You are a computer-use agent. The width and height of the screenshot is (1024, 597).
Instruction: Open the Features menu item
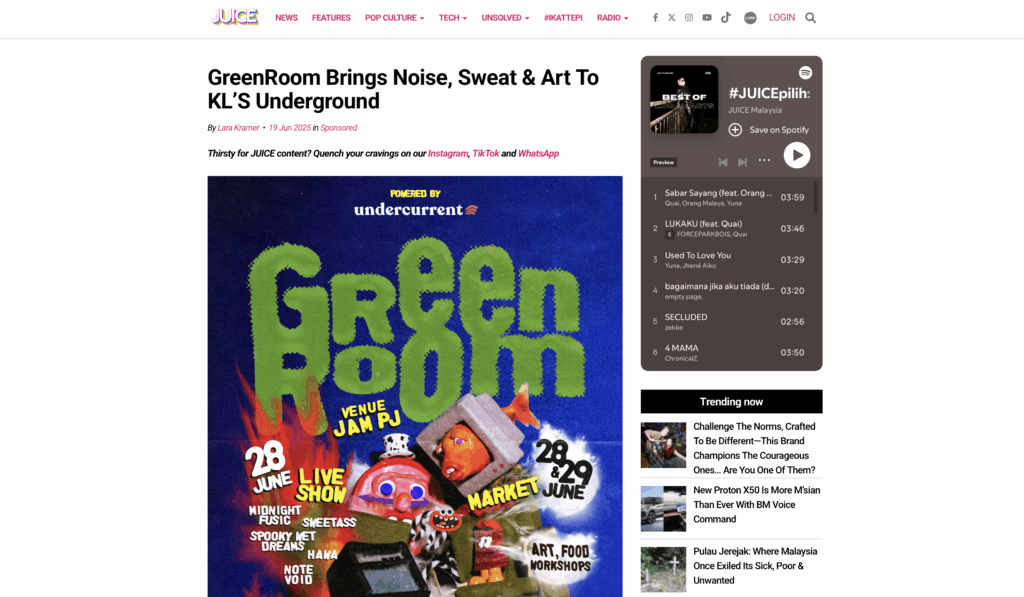coord(331,18)
